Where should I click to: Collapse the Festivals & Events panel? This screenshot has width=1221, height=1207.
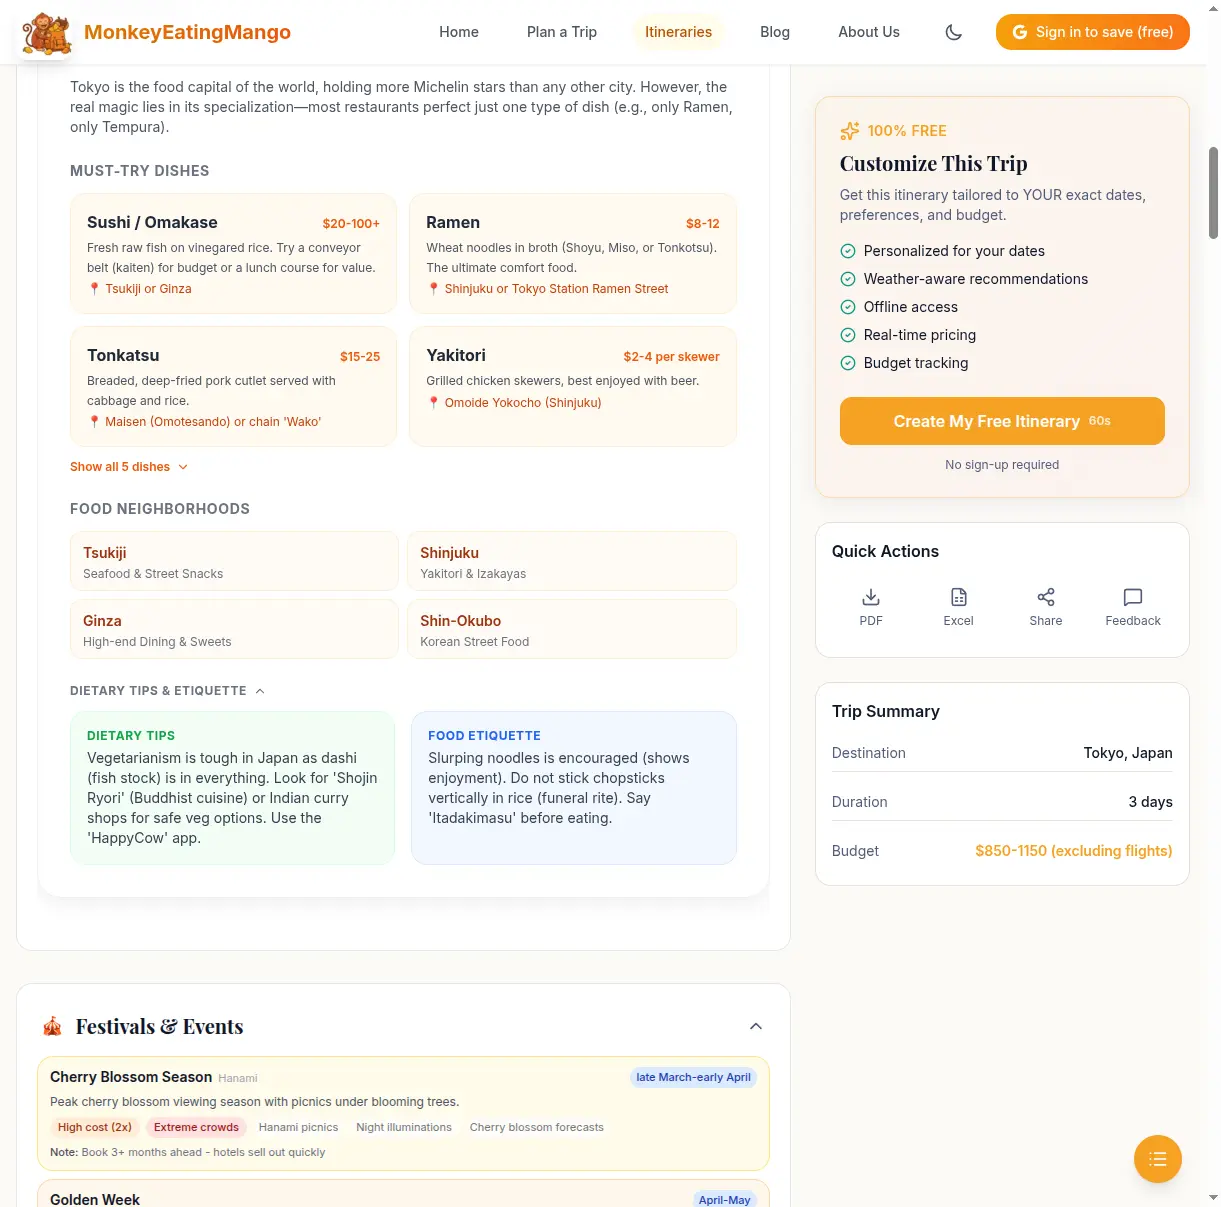click(x=756, y=1026)
